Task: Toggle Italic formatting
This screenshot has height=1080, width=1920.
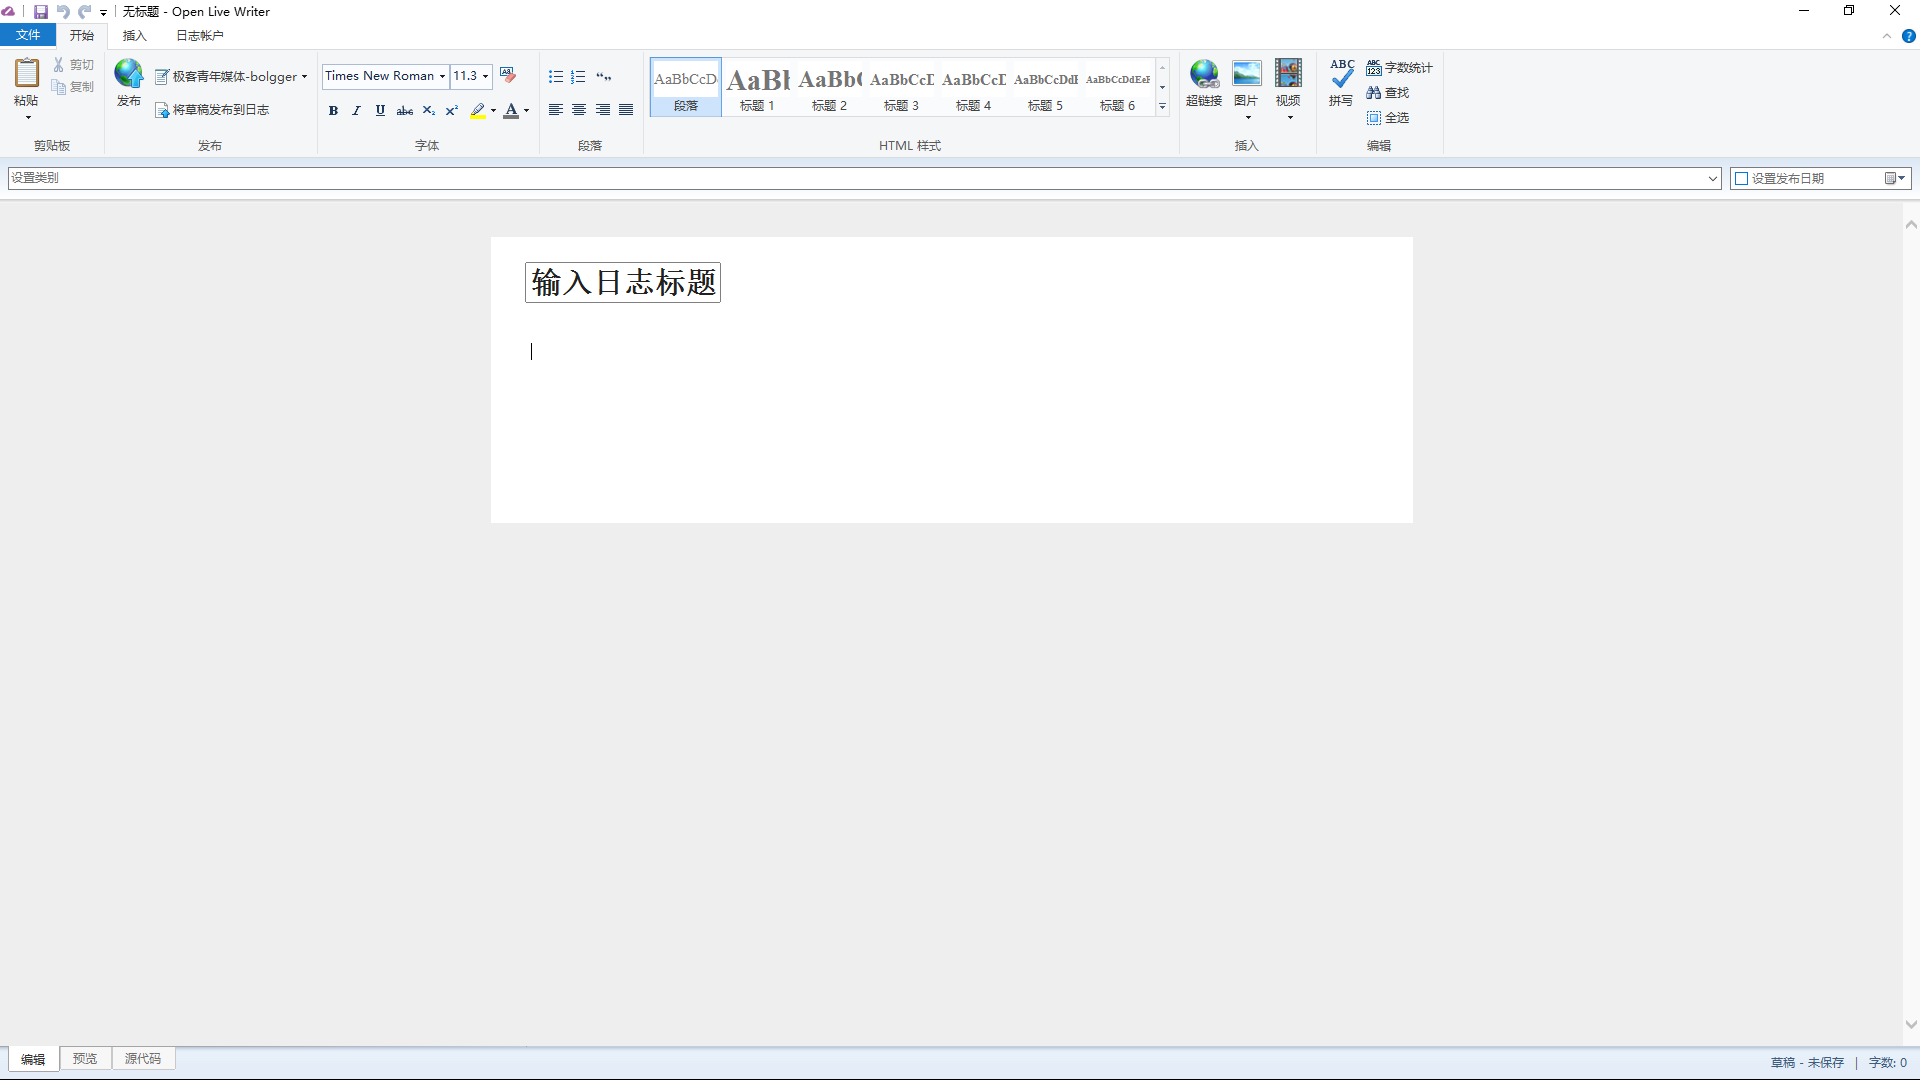Action: point(356,111)
